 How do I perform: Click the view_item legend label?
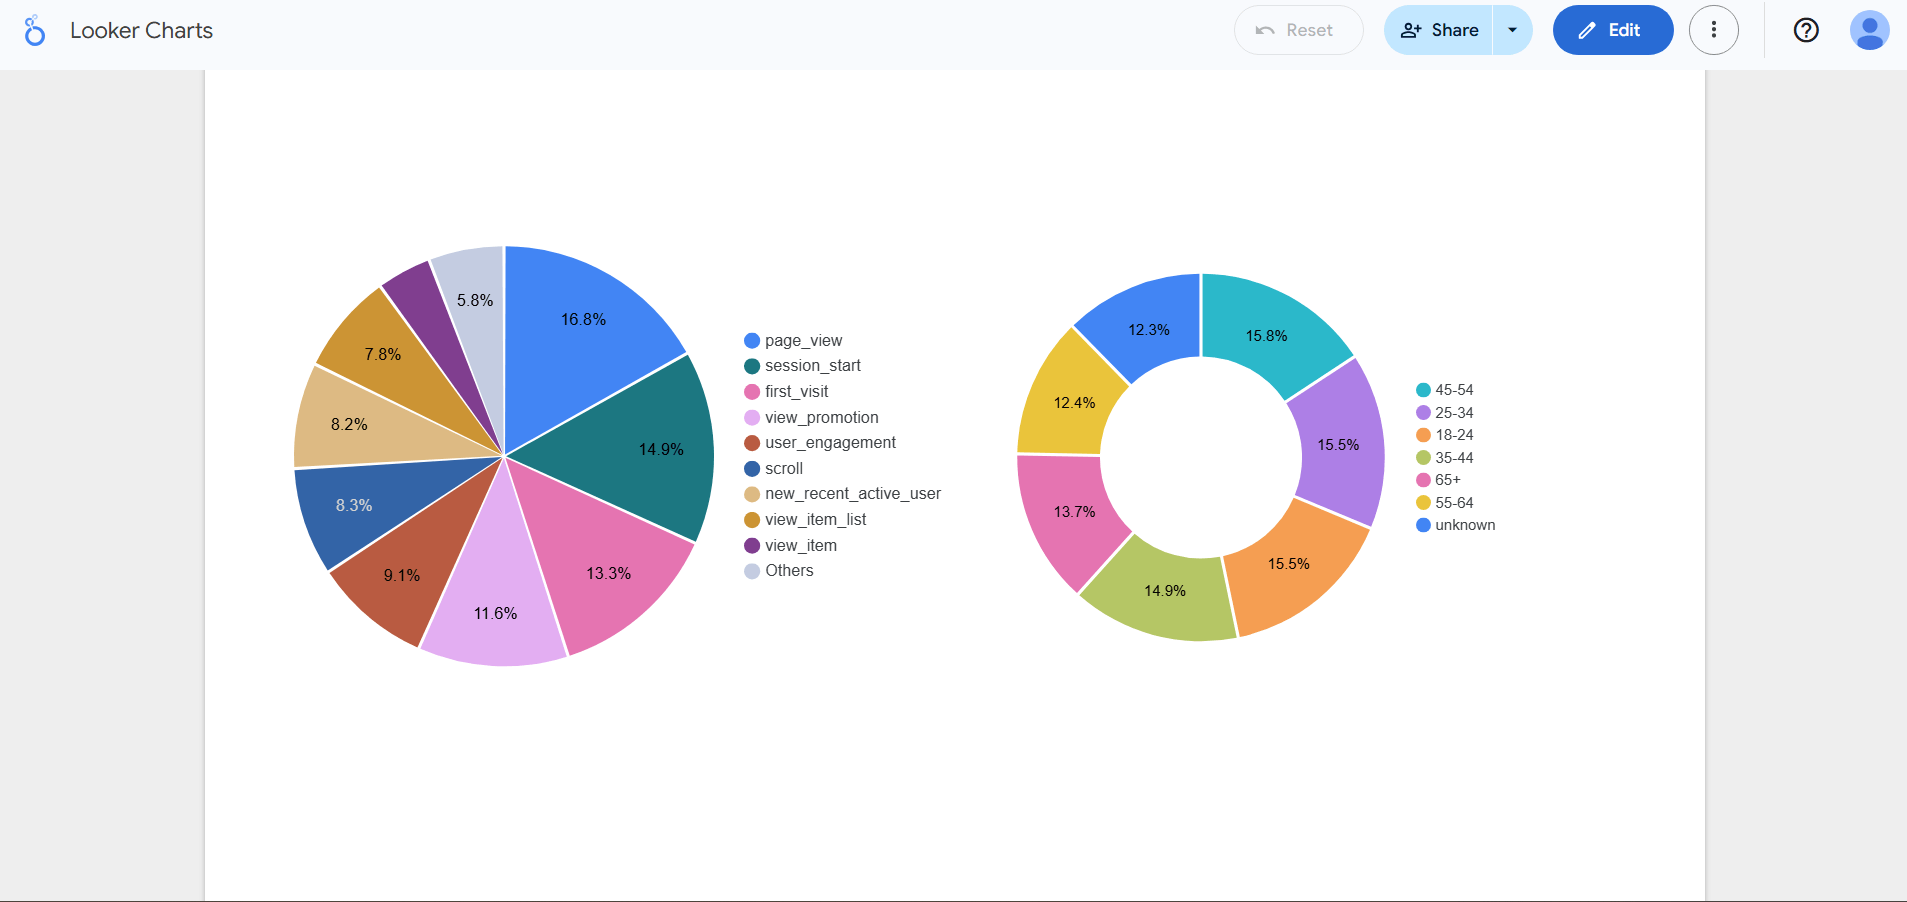(x=801, y=546)
